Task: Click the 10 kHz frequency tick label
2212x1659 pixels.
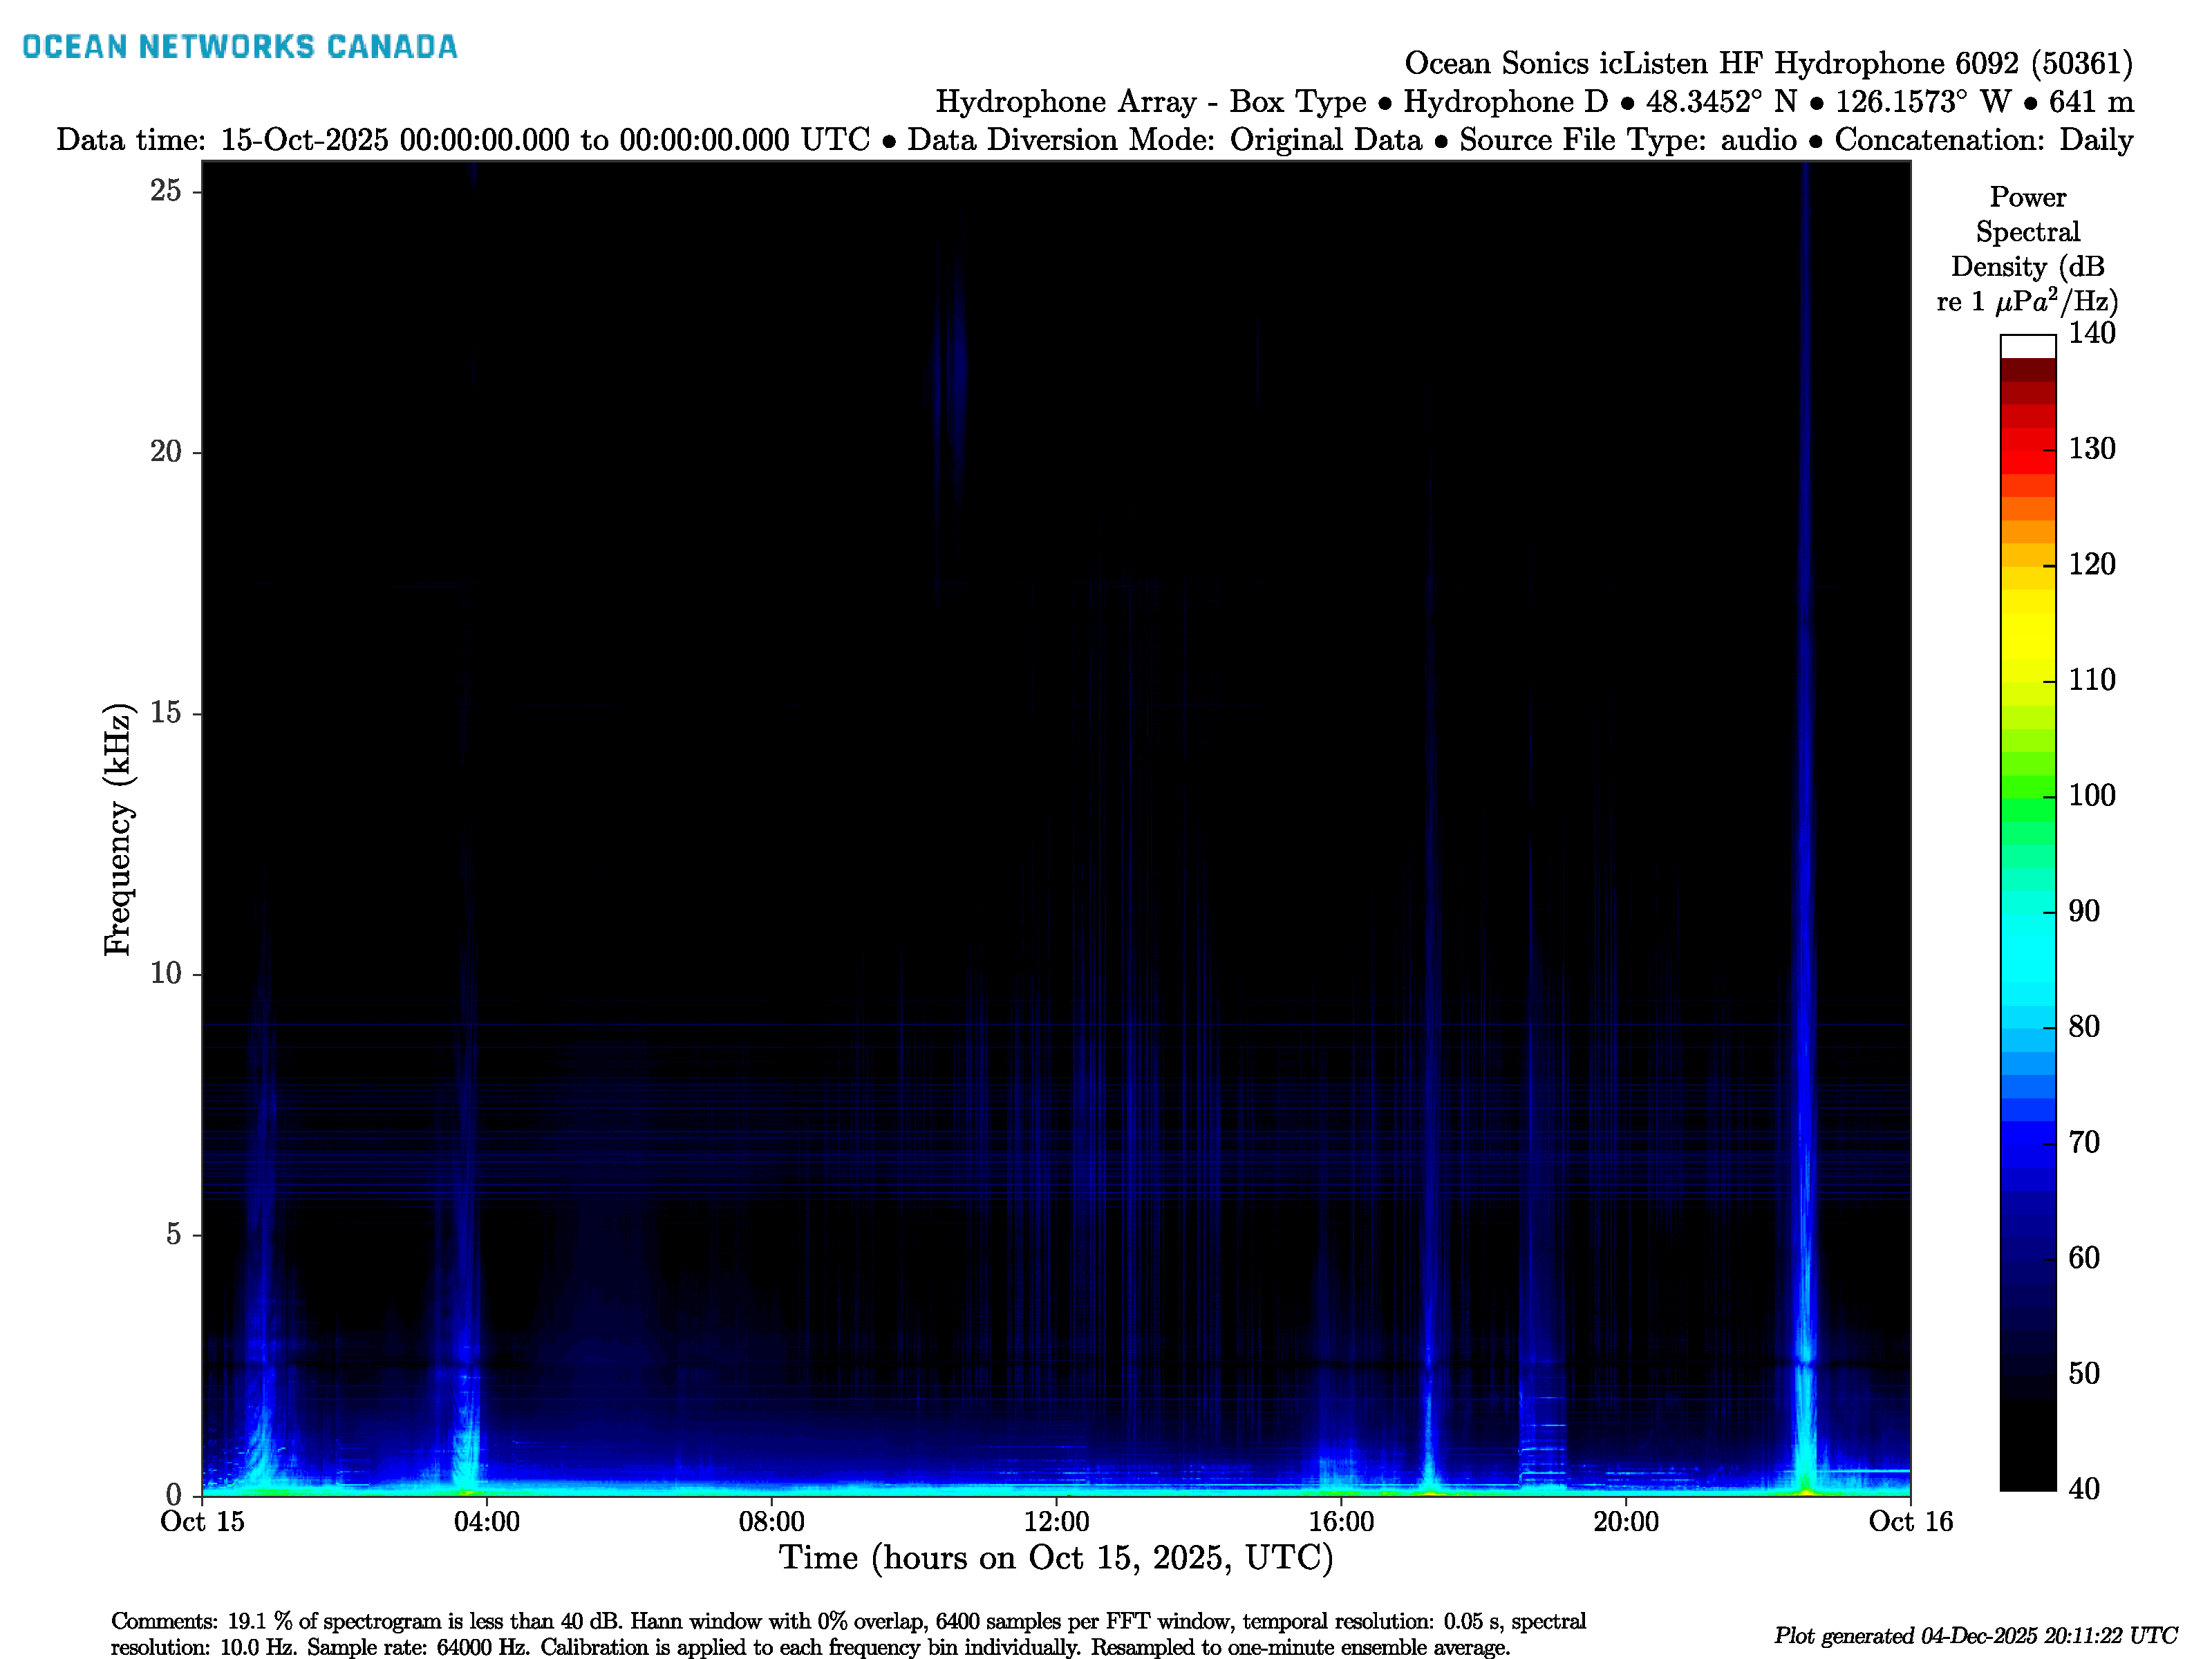Action: pos(165,973)
